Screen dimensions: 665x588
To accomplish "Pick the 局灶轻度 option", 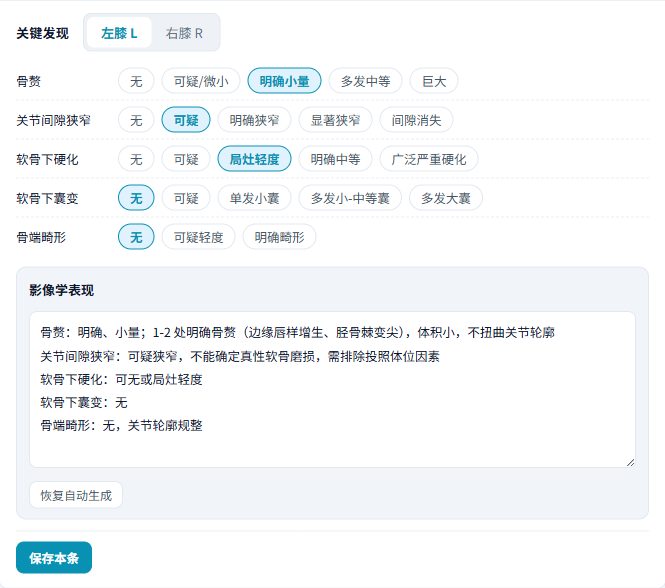I will click(x=254, y=159).
